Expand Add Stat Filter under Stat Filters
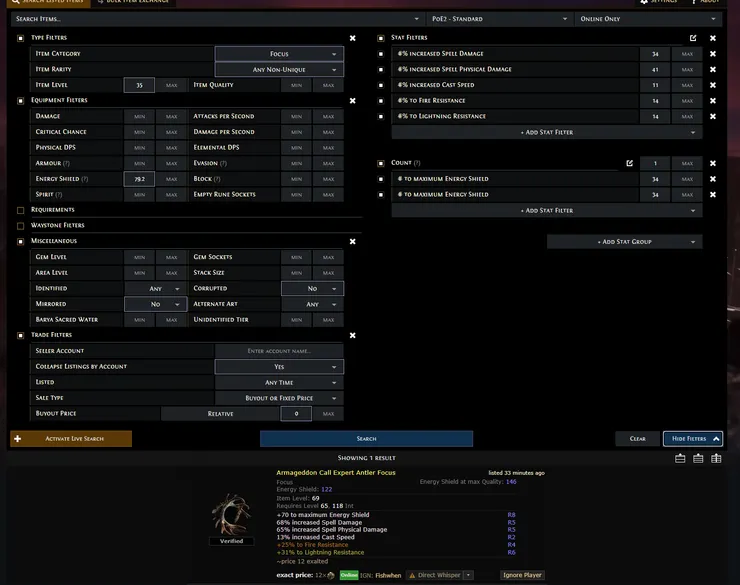The width and height of the screenshot is (740, 585). click(547, 132)
